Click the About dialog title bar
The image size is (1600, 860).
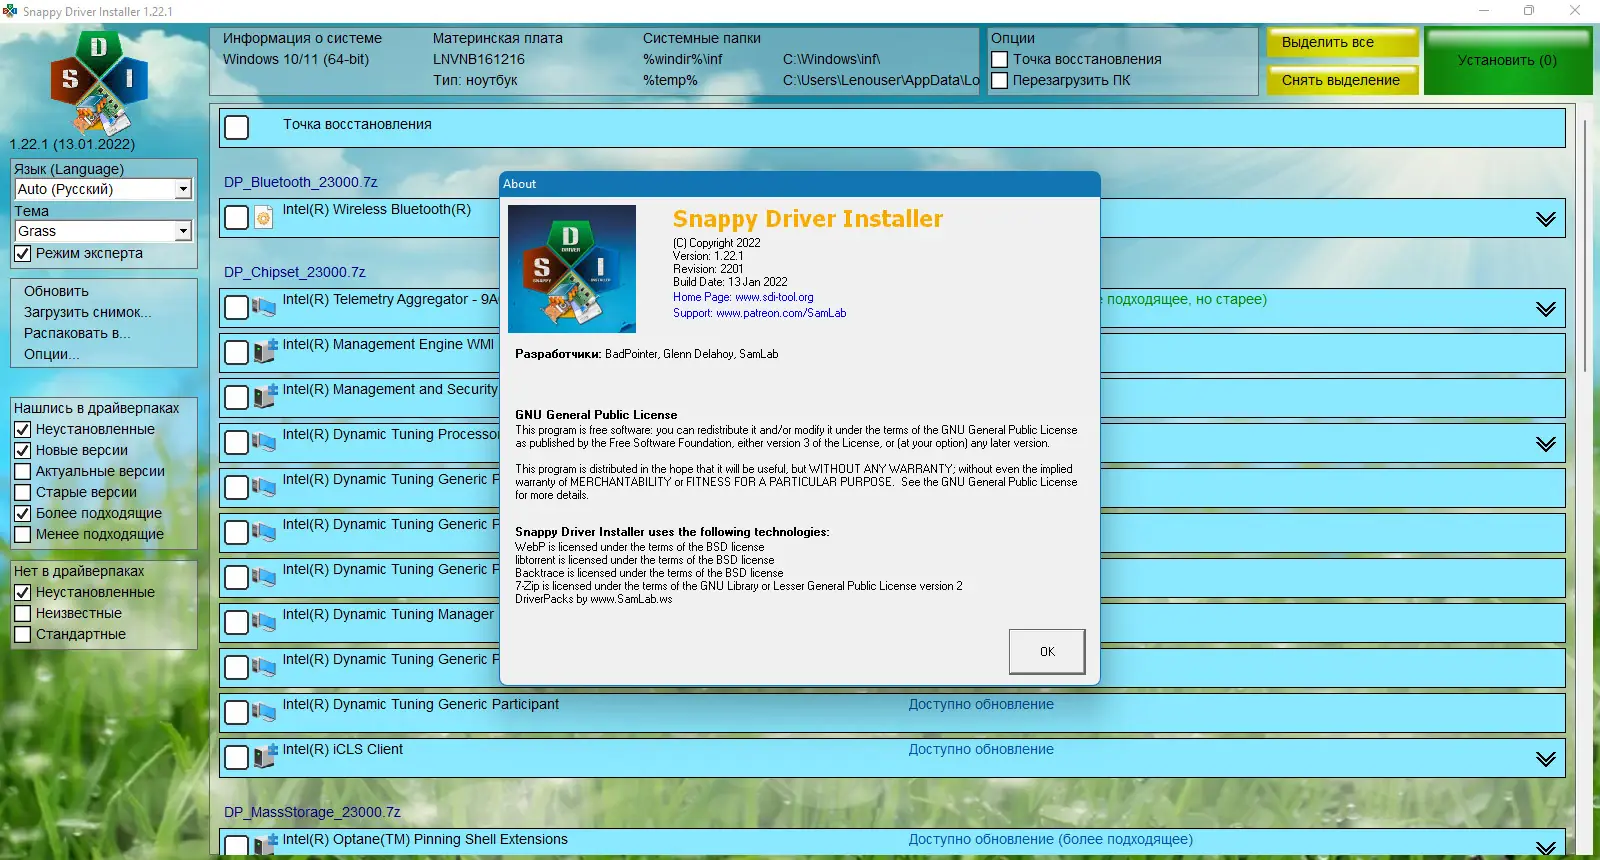[800, 184]
